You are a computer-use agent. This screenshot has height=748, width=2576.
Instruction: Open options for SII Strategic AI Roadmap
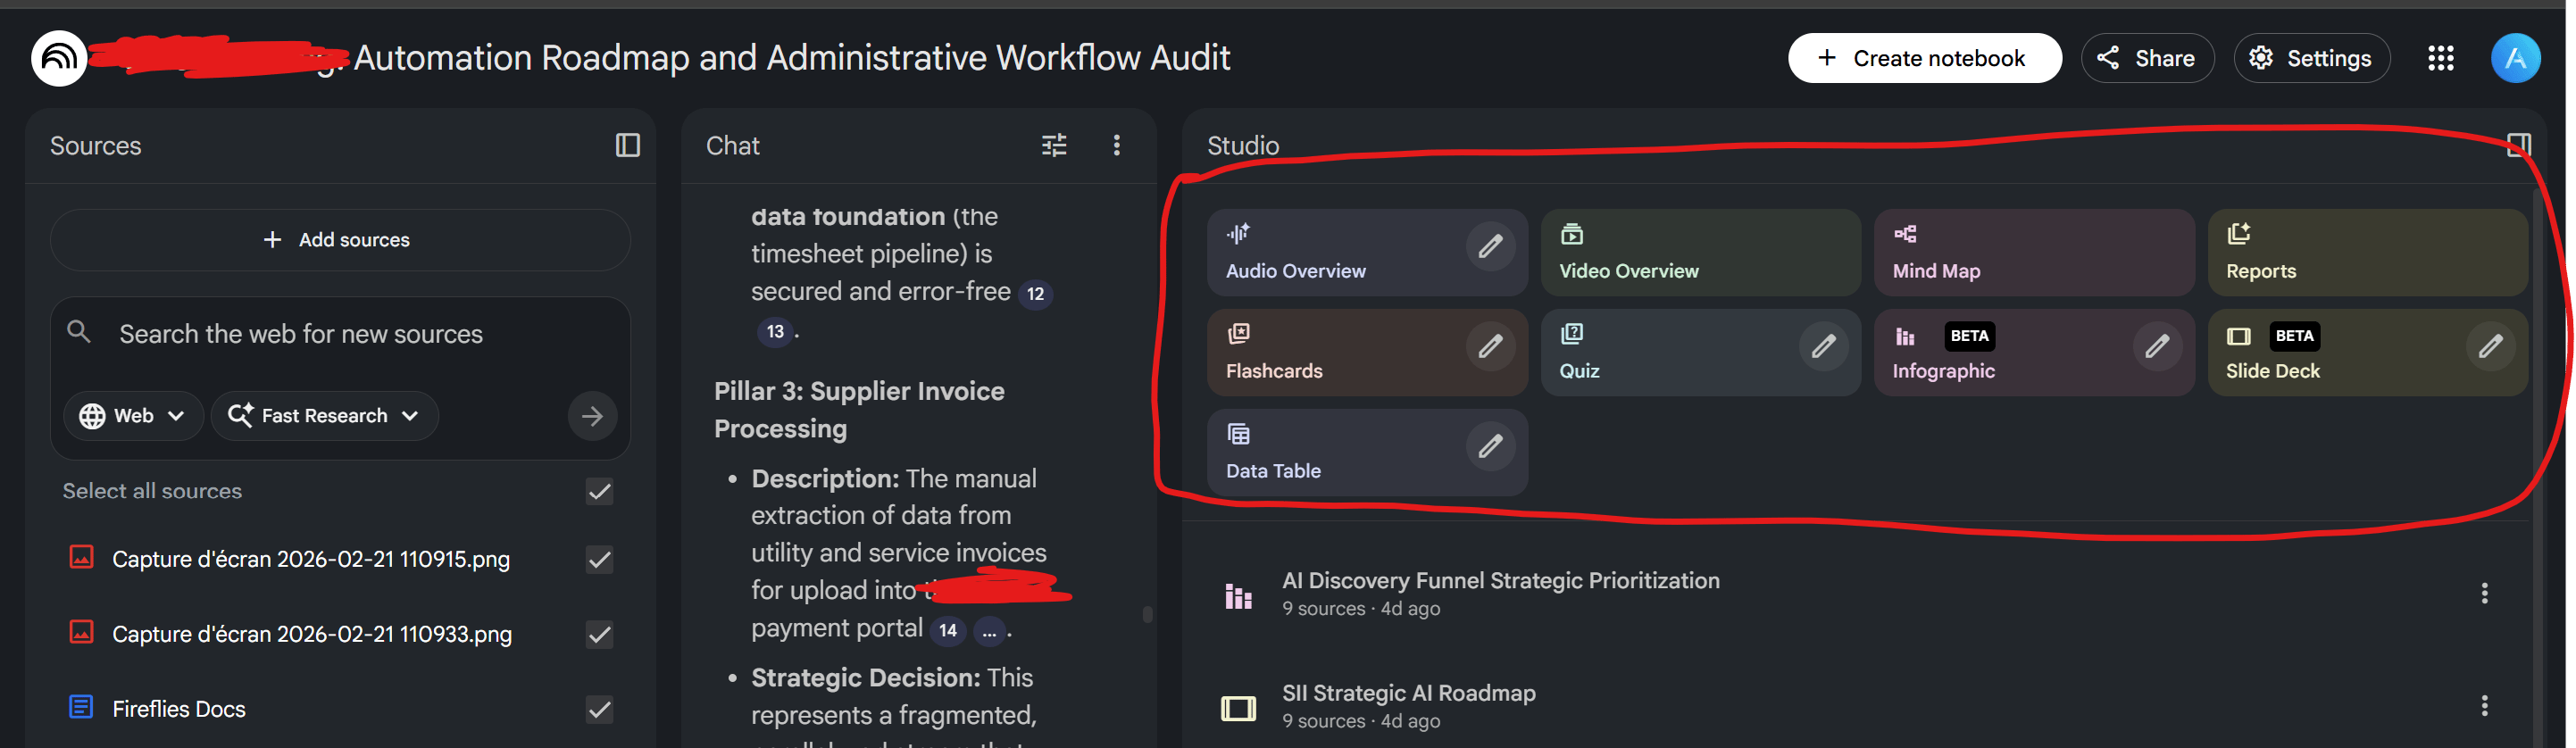pyautogui.click(x=2483, y=706)
